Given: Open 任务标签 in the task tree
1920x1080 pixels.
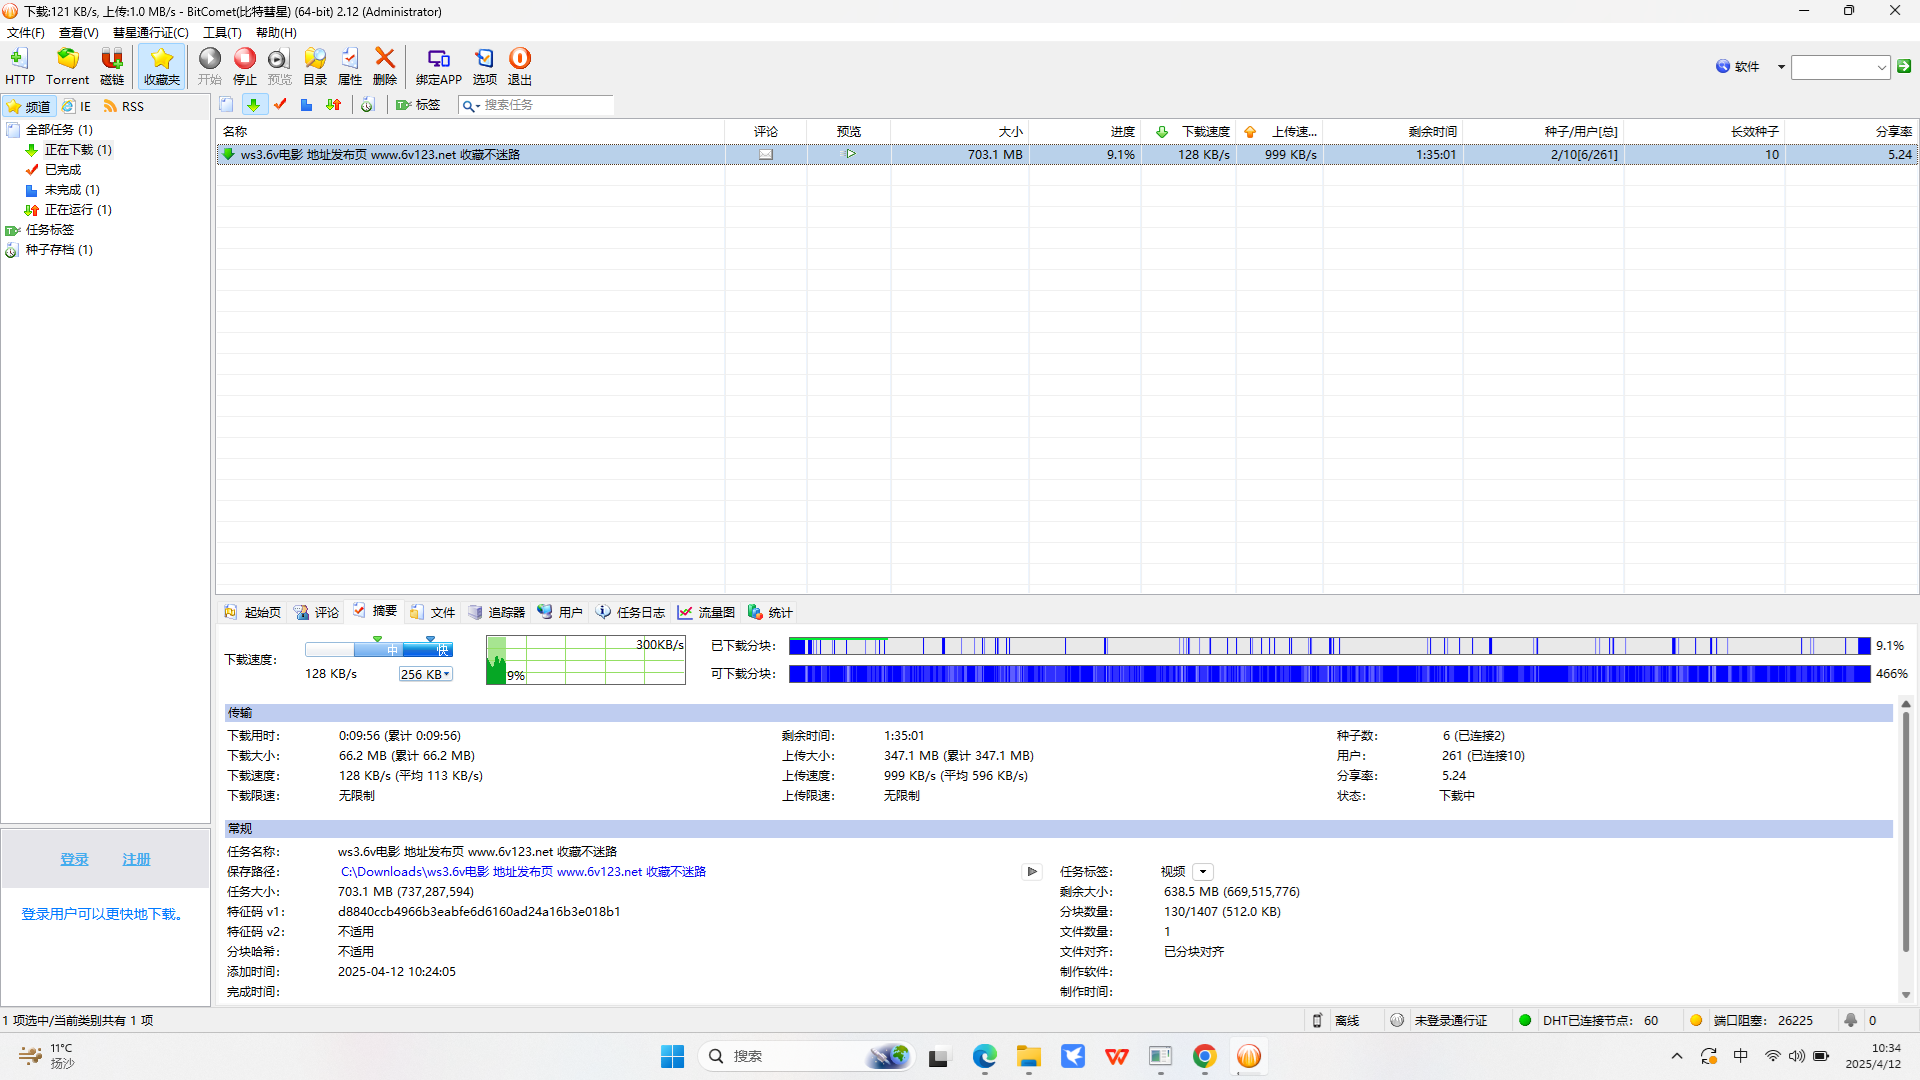Looking at the screenshot, I should [49, 230].
